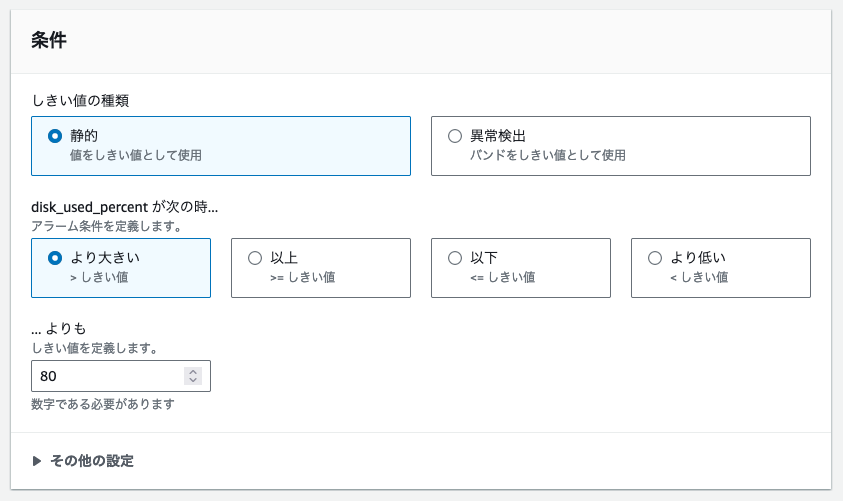Click the '< しきい値' sublabel

tap(699, 277)
